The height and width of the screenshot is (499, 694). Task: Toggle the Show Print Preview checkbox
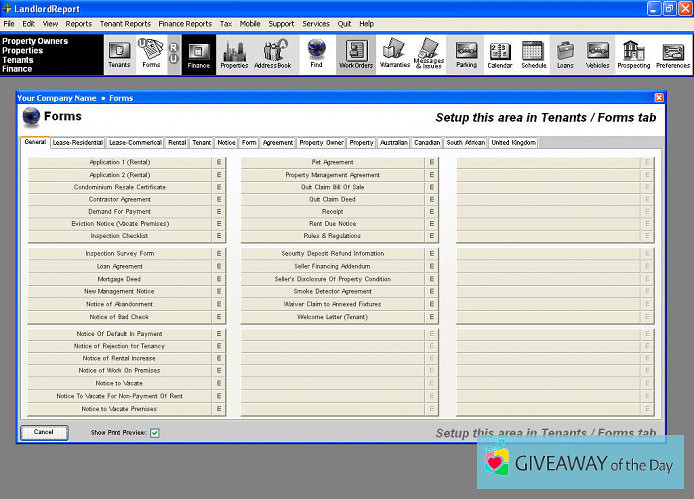pos(155,433)
